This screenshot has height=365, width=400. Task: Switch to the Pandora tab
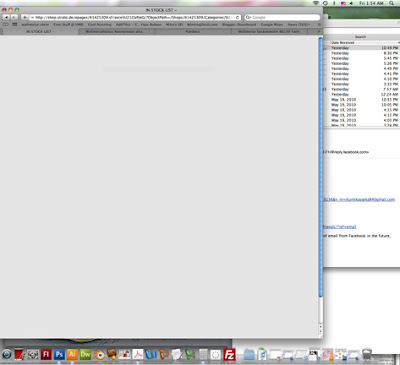(193, 31)
